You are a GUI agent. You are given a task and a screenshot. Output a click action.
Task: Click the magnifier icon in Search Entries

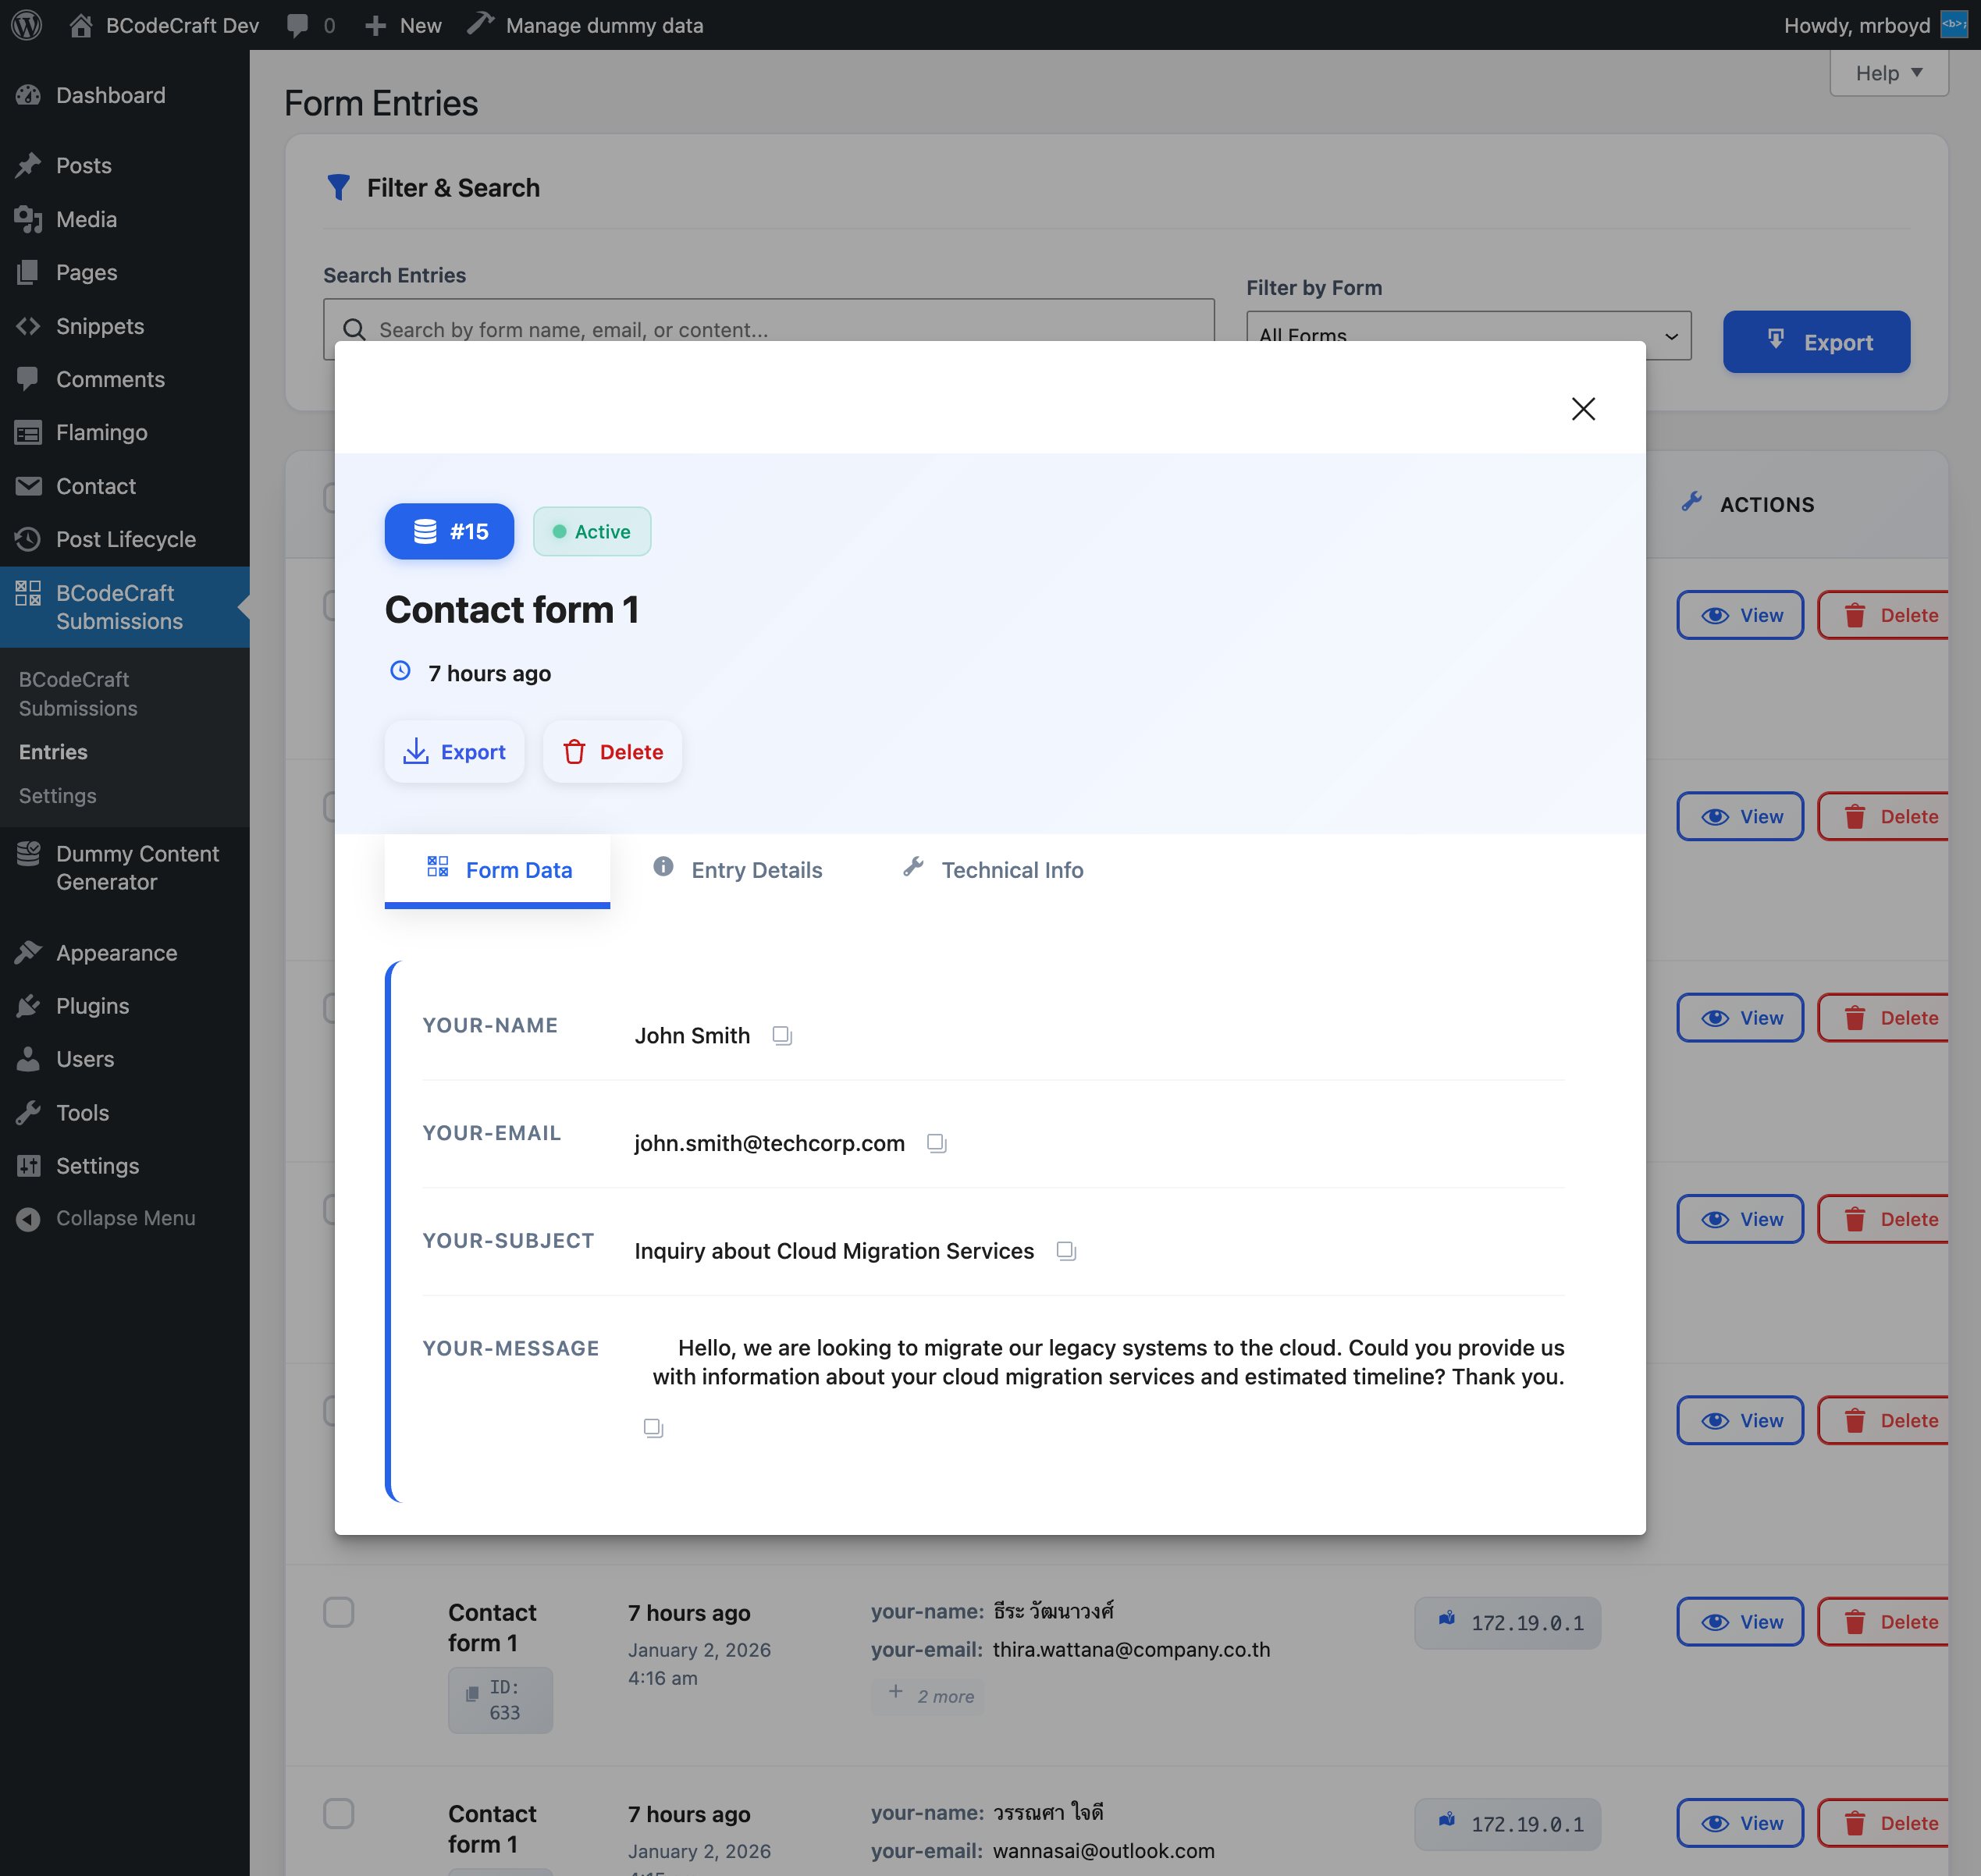click(x=354, y=329)
